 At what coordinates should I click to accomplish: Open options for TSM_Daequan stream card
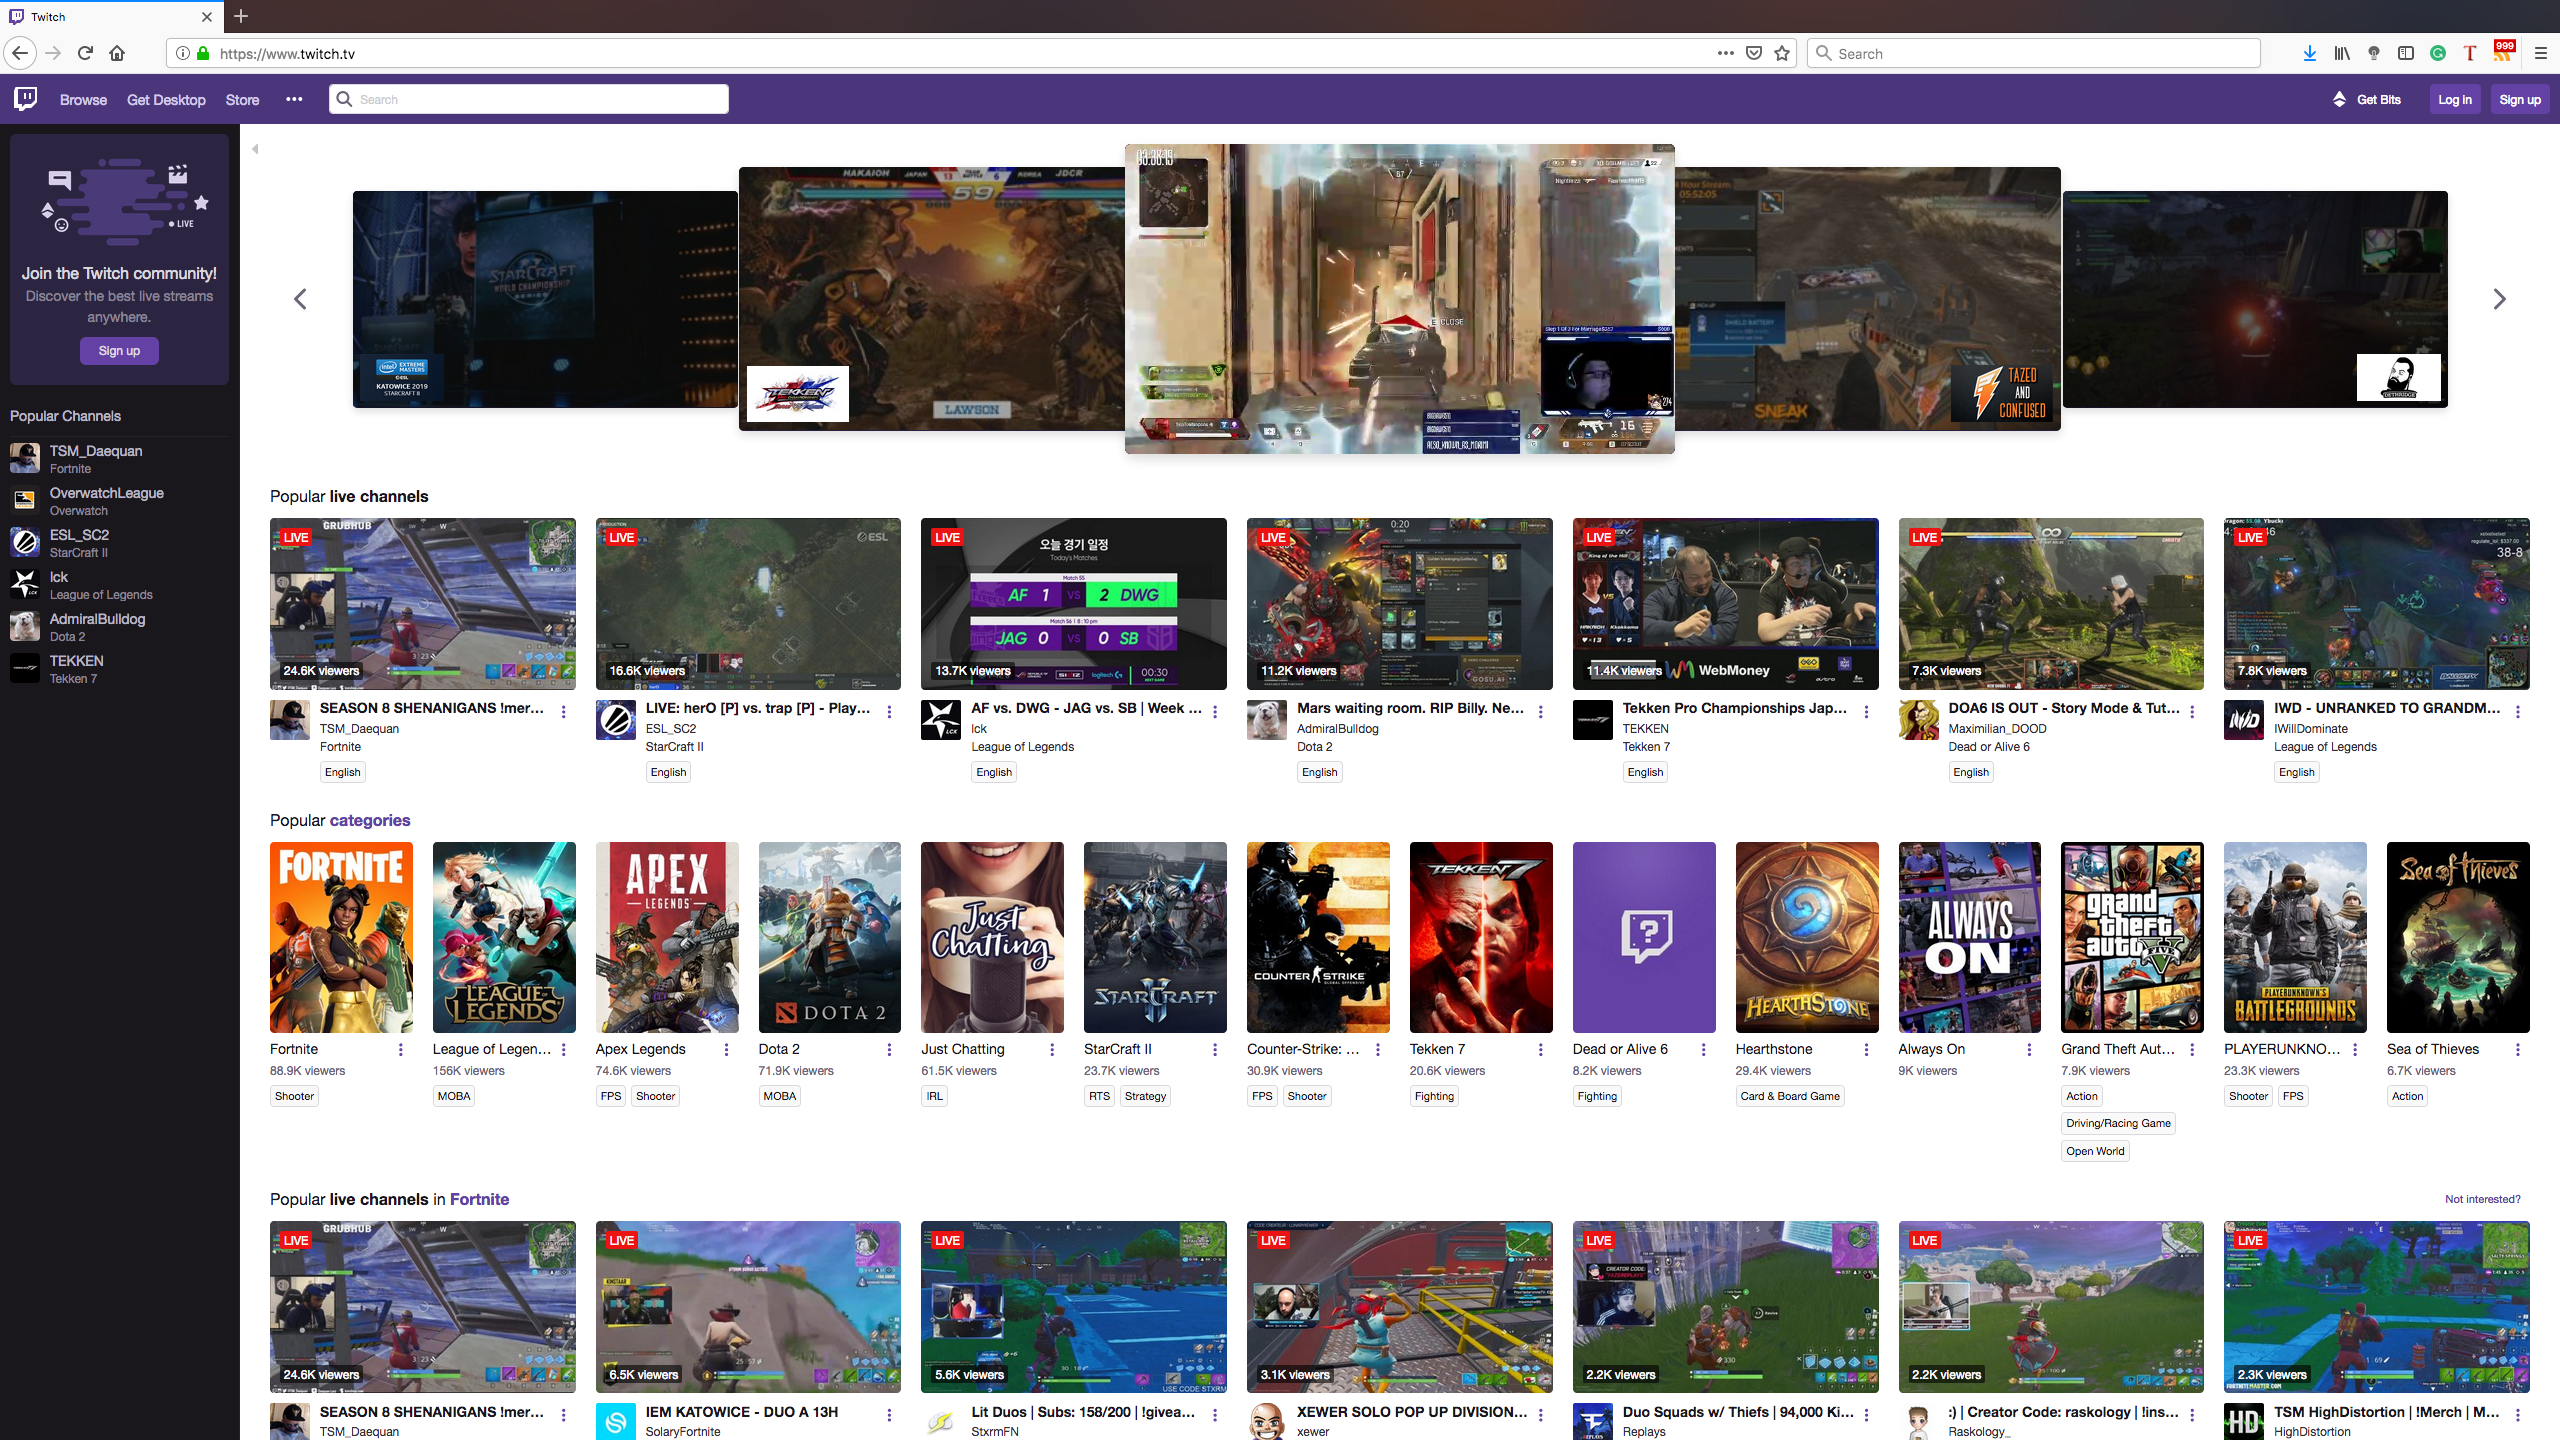564,712
